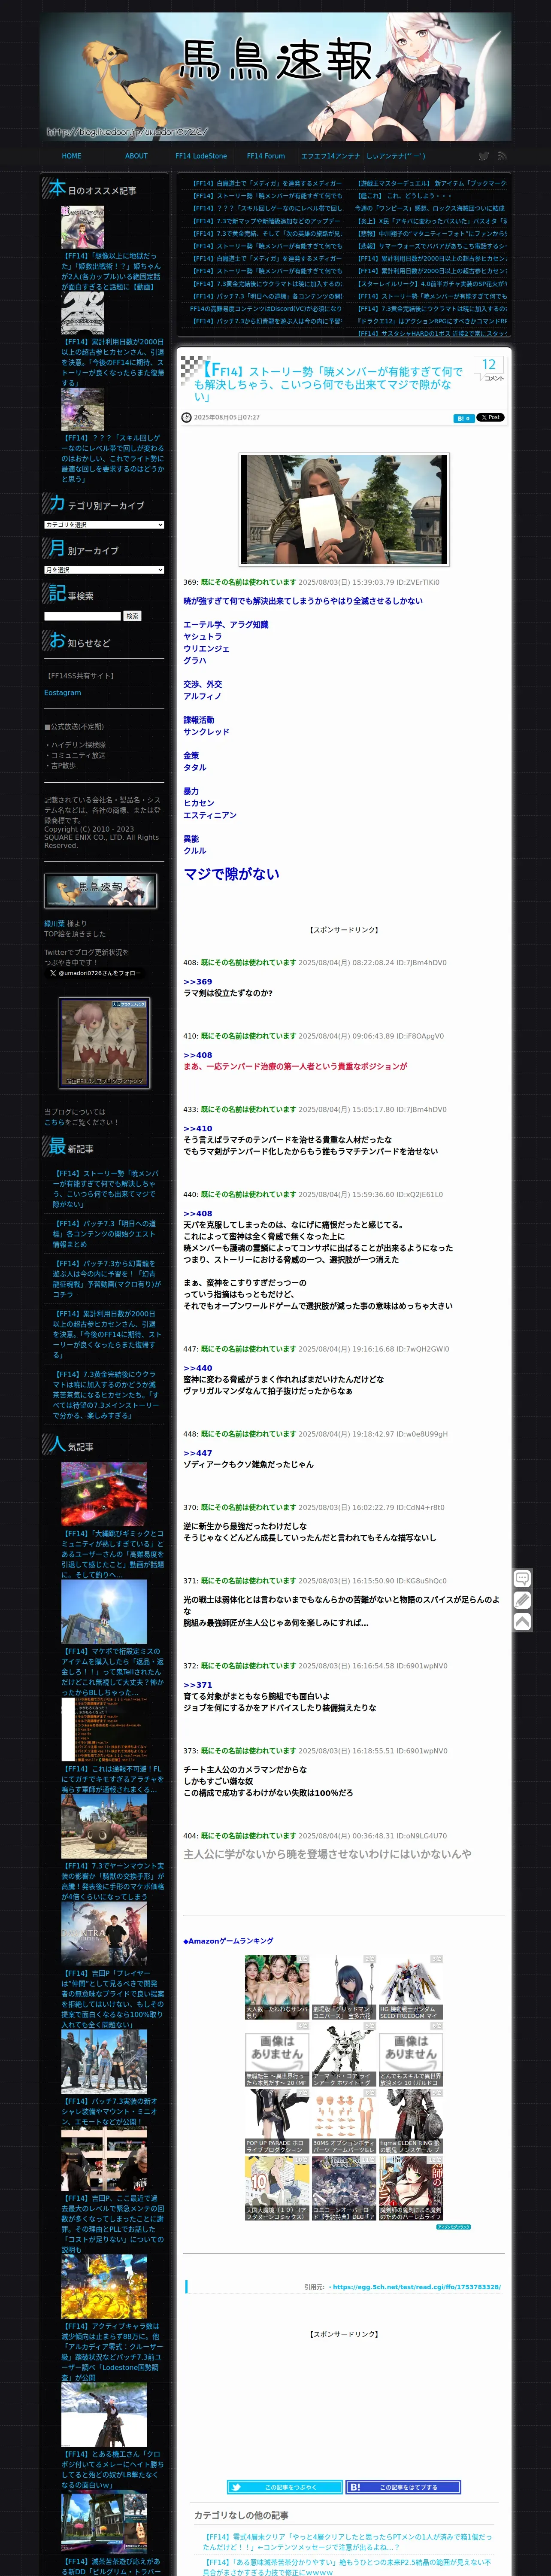
Task: Click the Hatena B! bookmark article button
Action: coord(403,2487)
